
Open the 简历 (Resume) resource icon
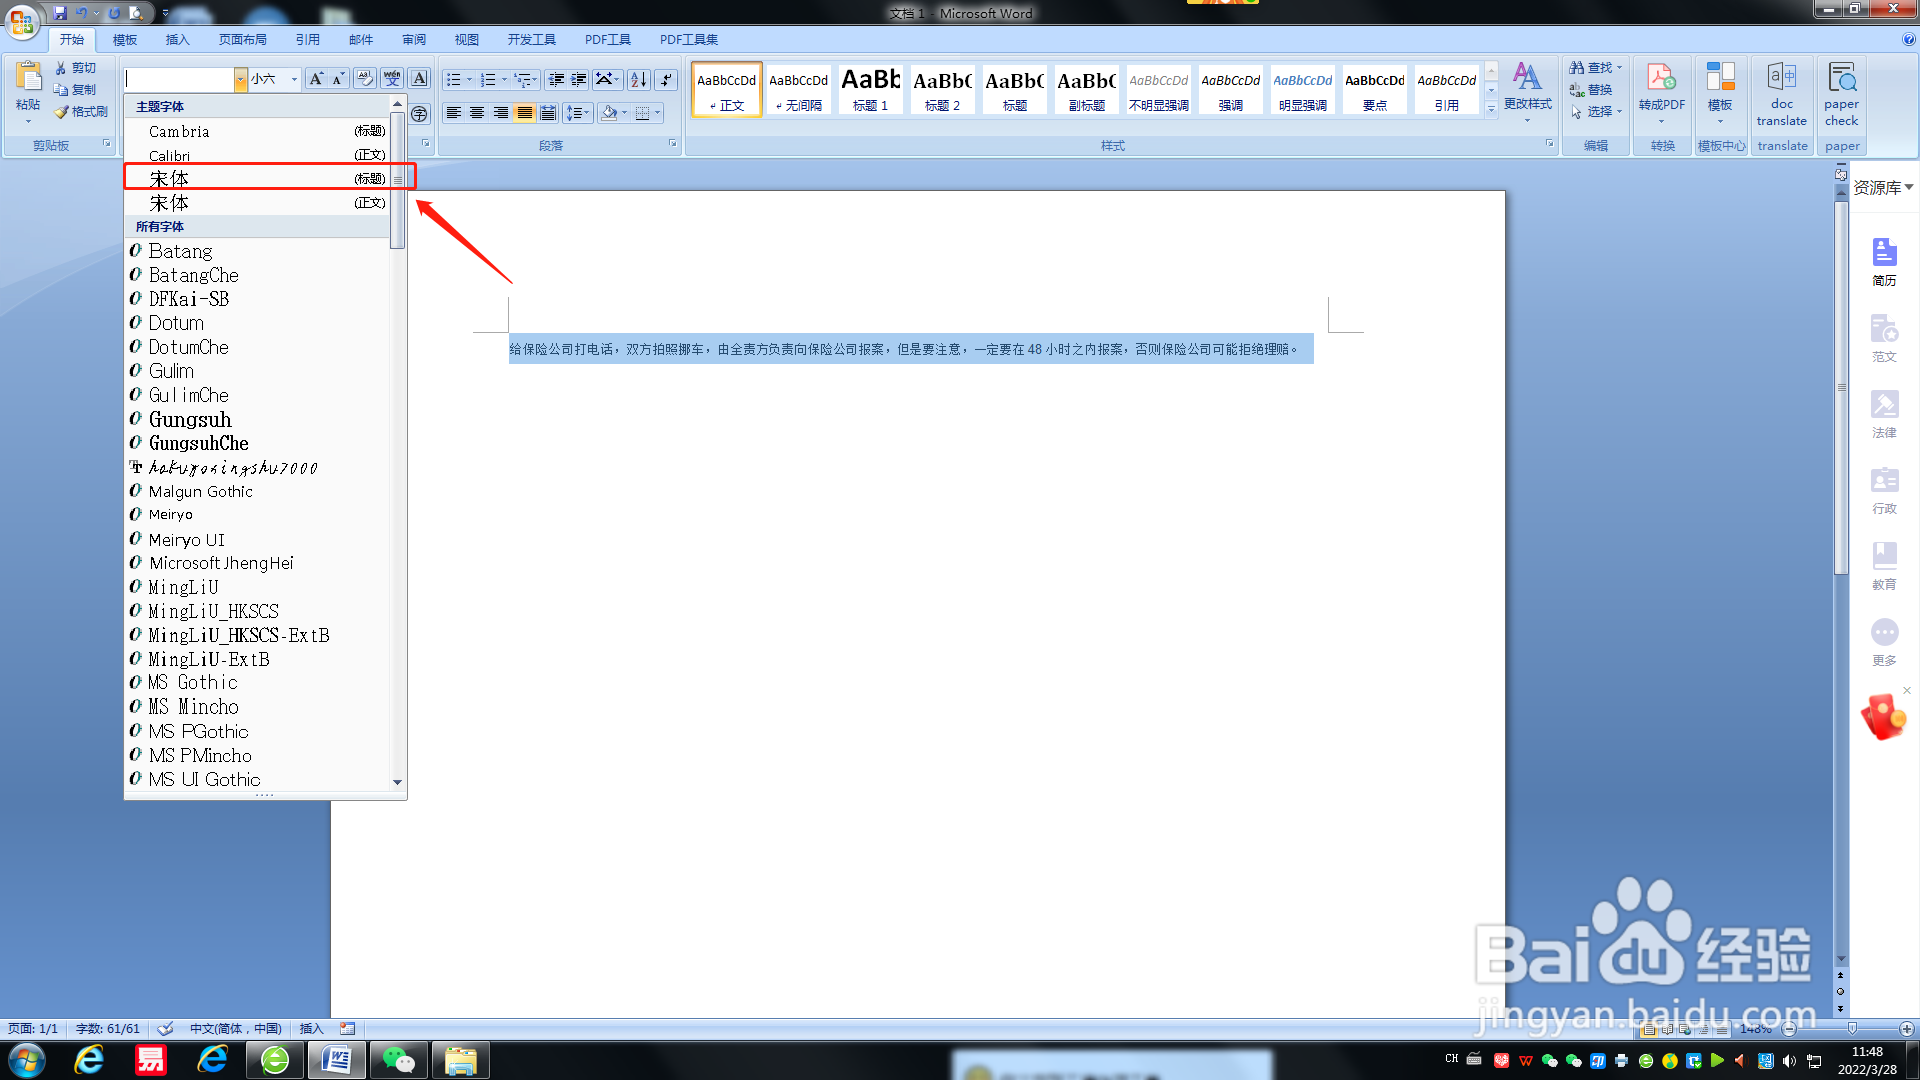click(x=1885, y=262)
